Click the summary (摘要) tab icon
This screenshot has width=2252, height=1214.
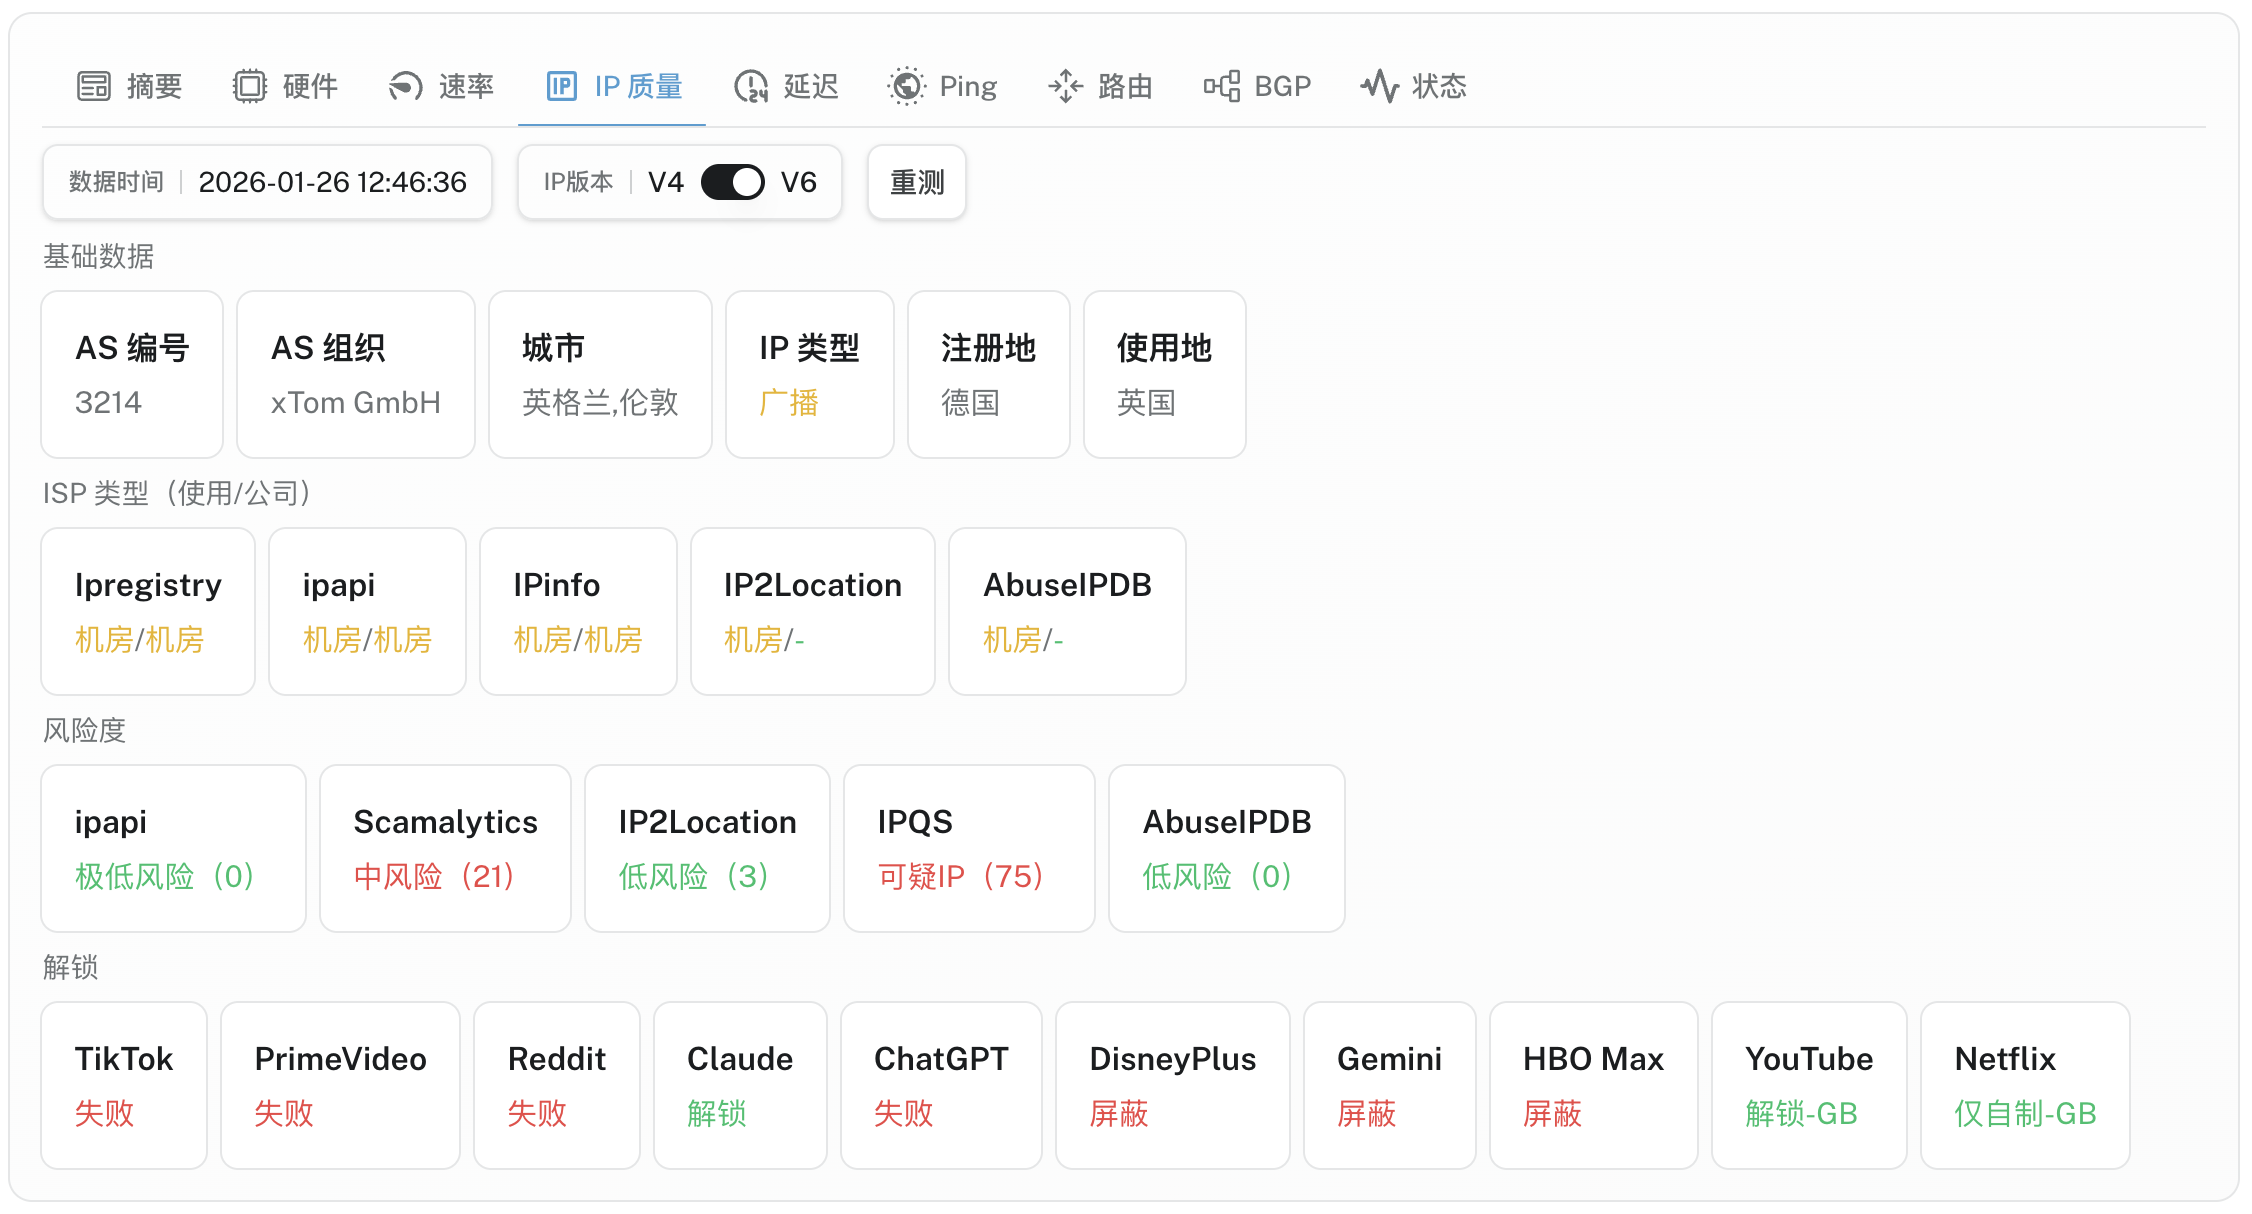click(94, 87)
